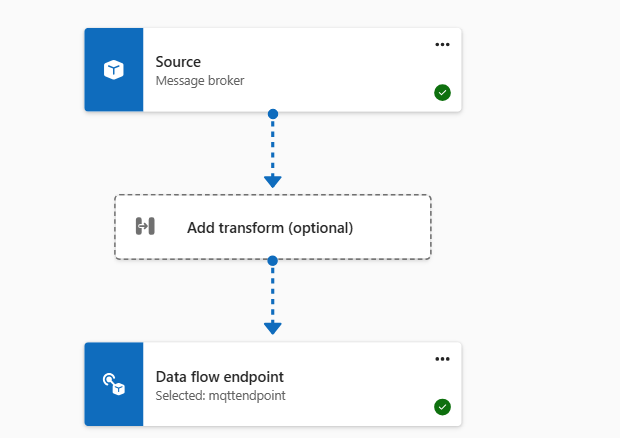Screen dimensions: 620x438
Task: Click dashed line between Source and transform
Action: (x=273, y=146)
